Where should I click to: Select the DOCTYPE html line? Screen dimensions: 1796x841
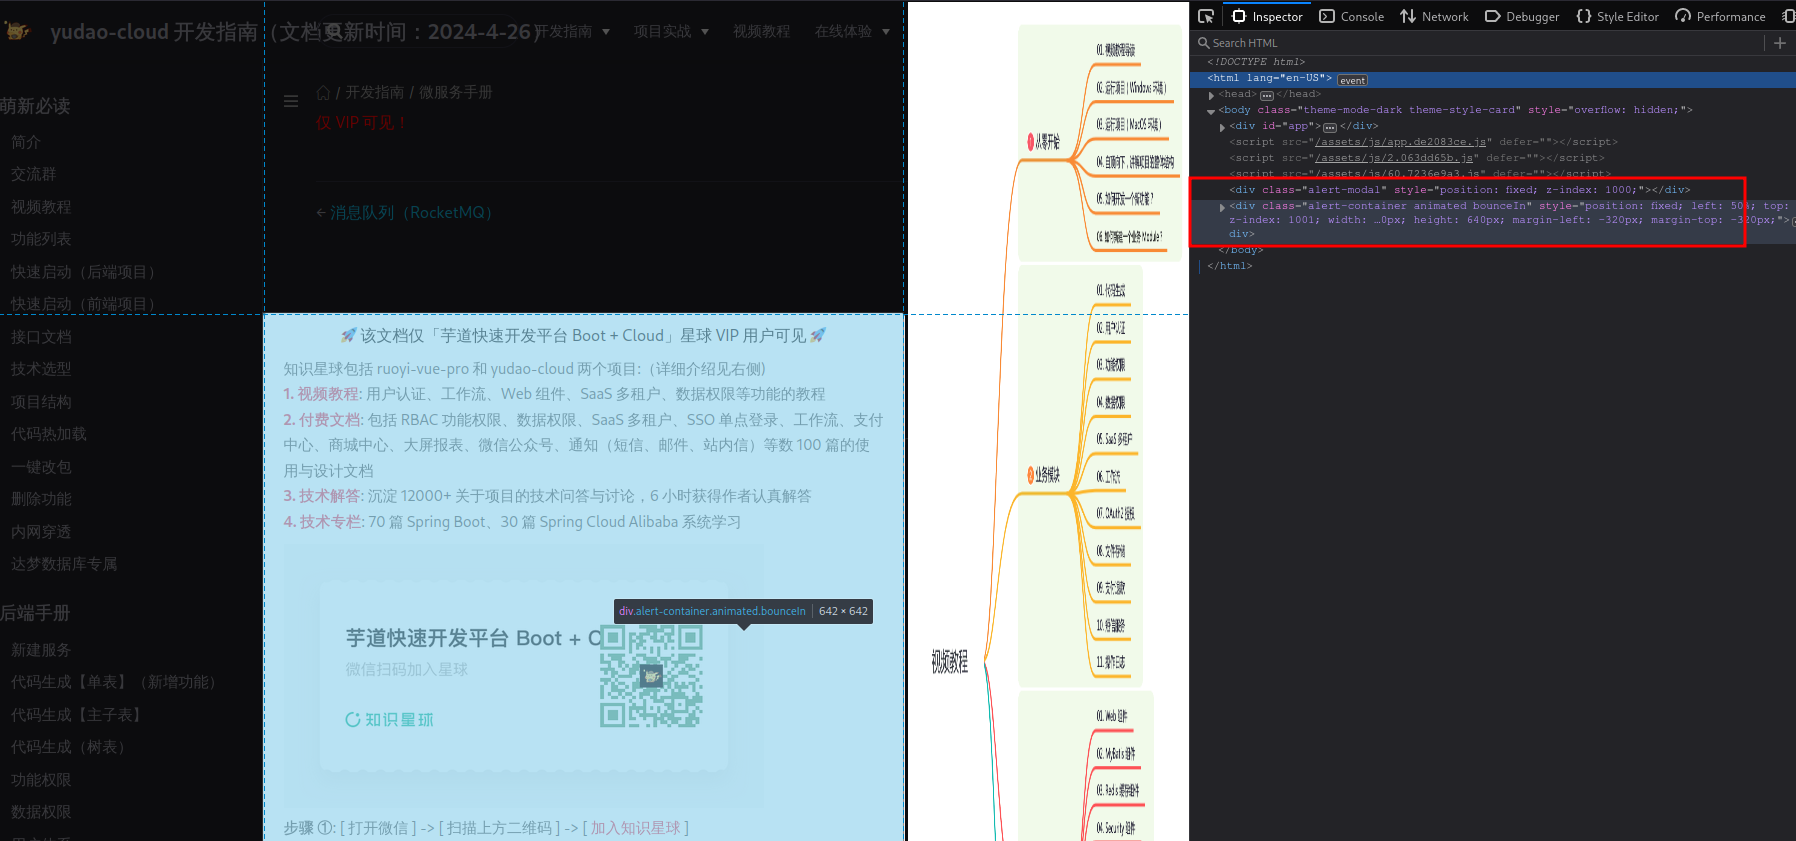click(1255, 62)
